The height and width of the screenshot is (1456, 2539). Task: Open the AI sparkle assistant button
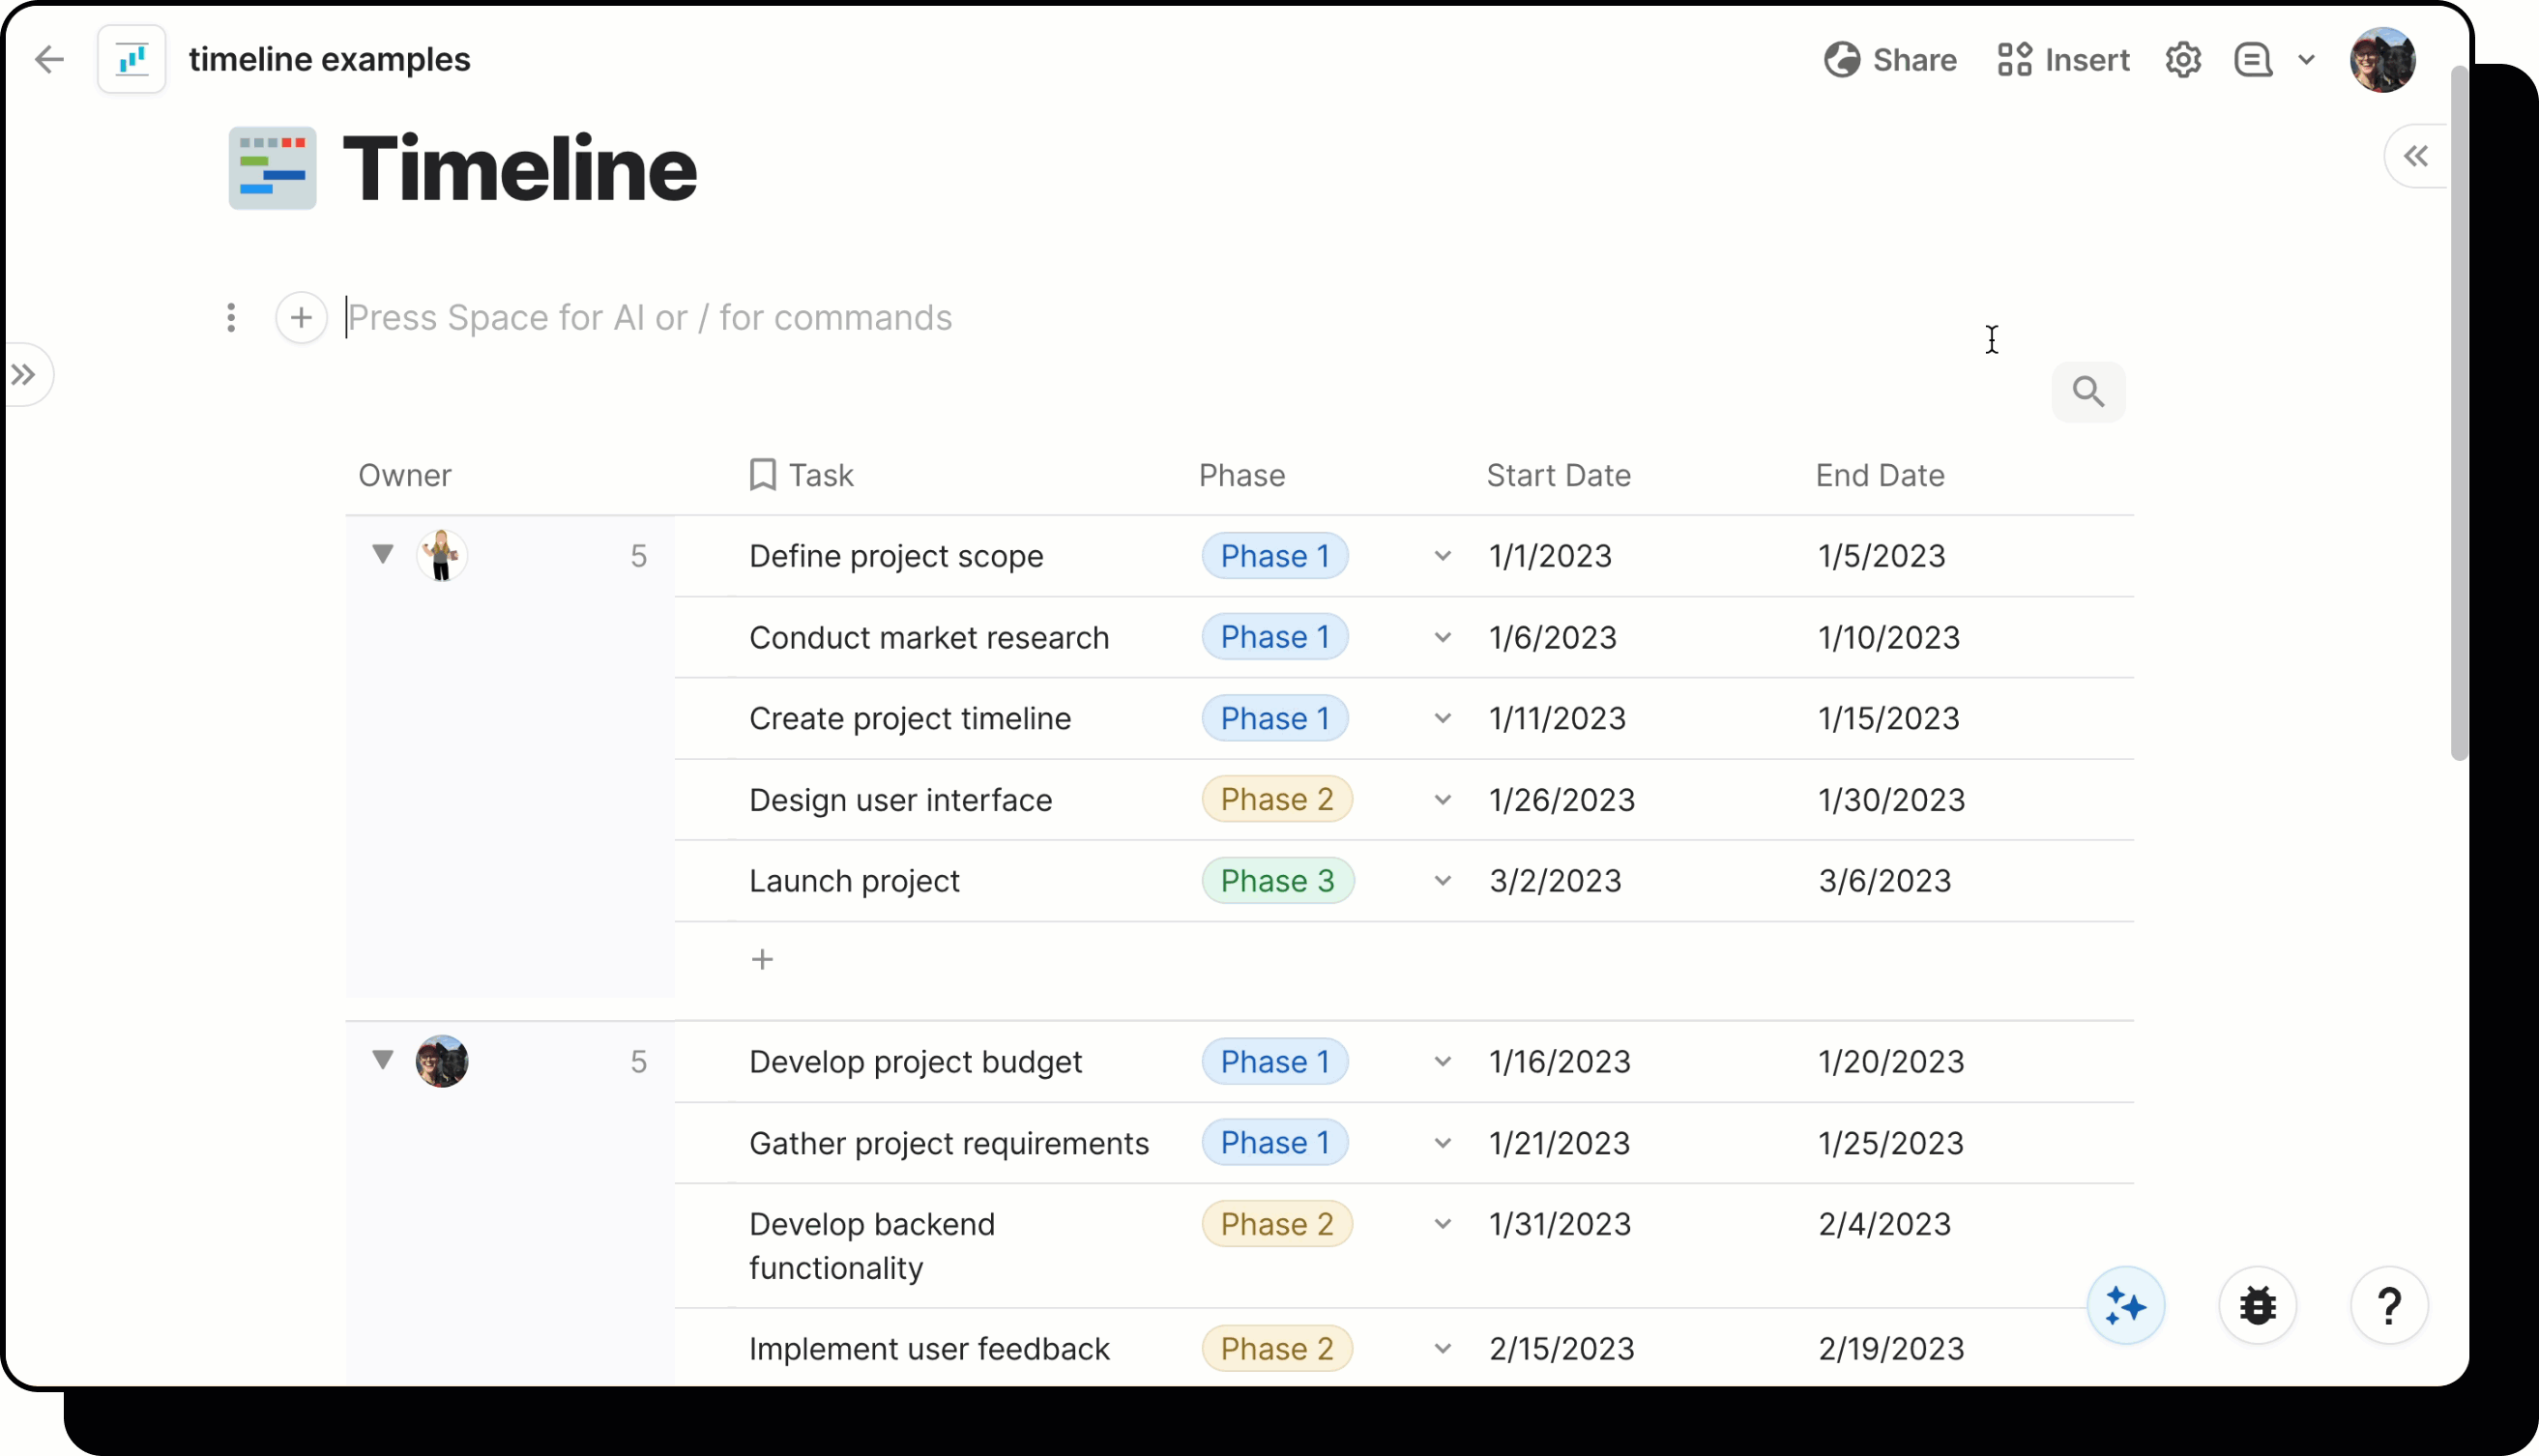(x=2125, y=1306)
